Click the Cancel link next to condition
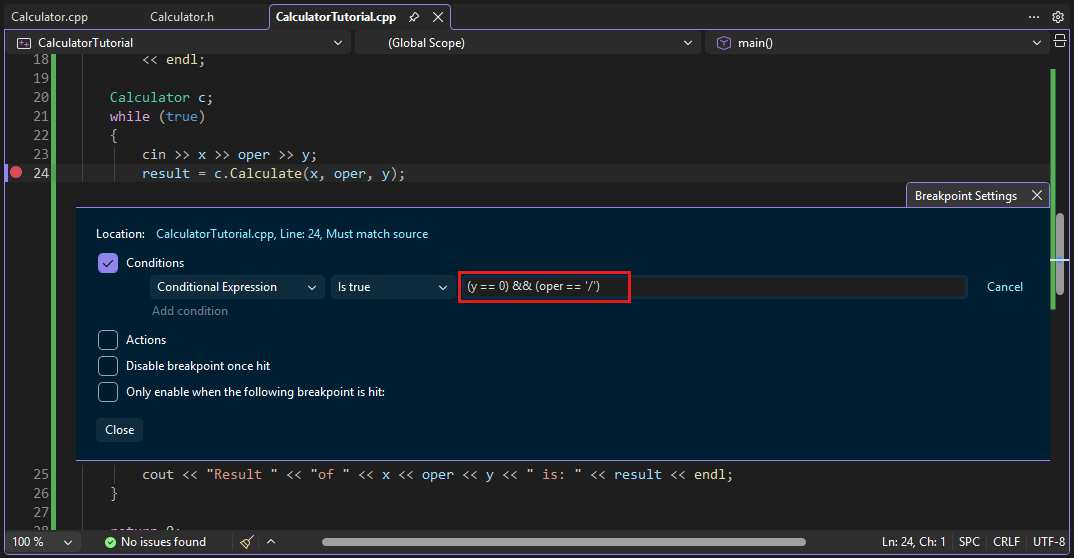The width and height of the screenshot is (1074, 558). tap(1005, 287)
